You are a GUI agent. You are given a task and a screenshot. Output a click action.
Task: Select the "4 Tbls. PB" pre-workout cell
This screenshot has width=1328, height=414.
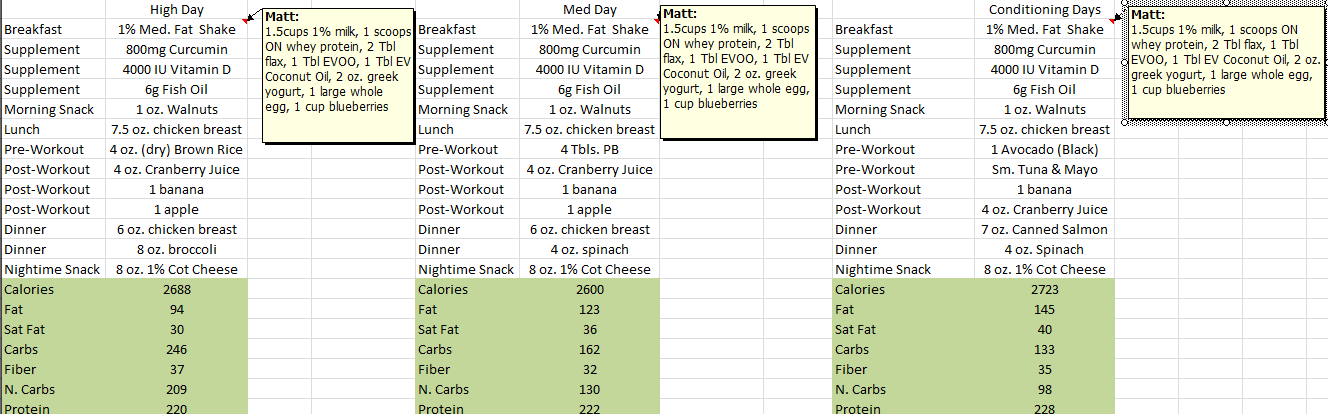pos(589,150)
